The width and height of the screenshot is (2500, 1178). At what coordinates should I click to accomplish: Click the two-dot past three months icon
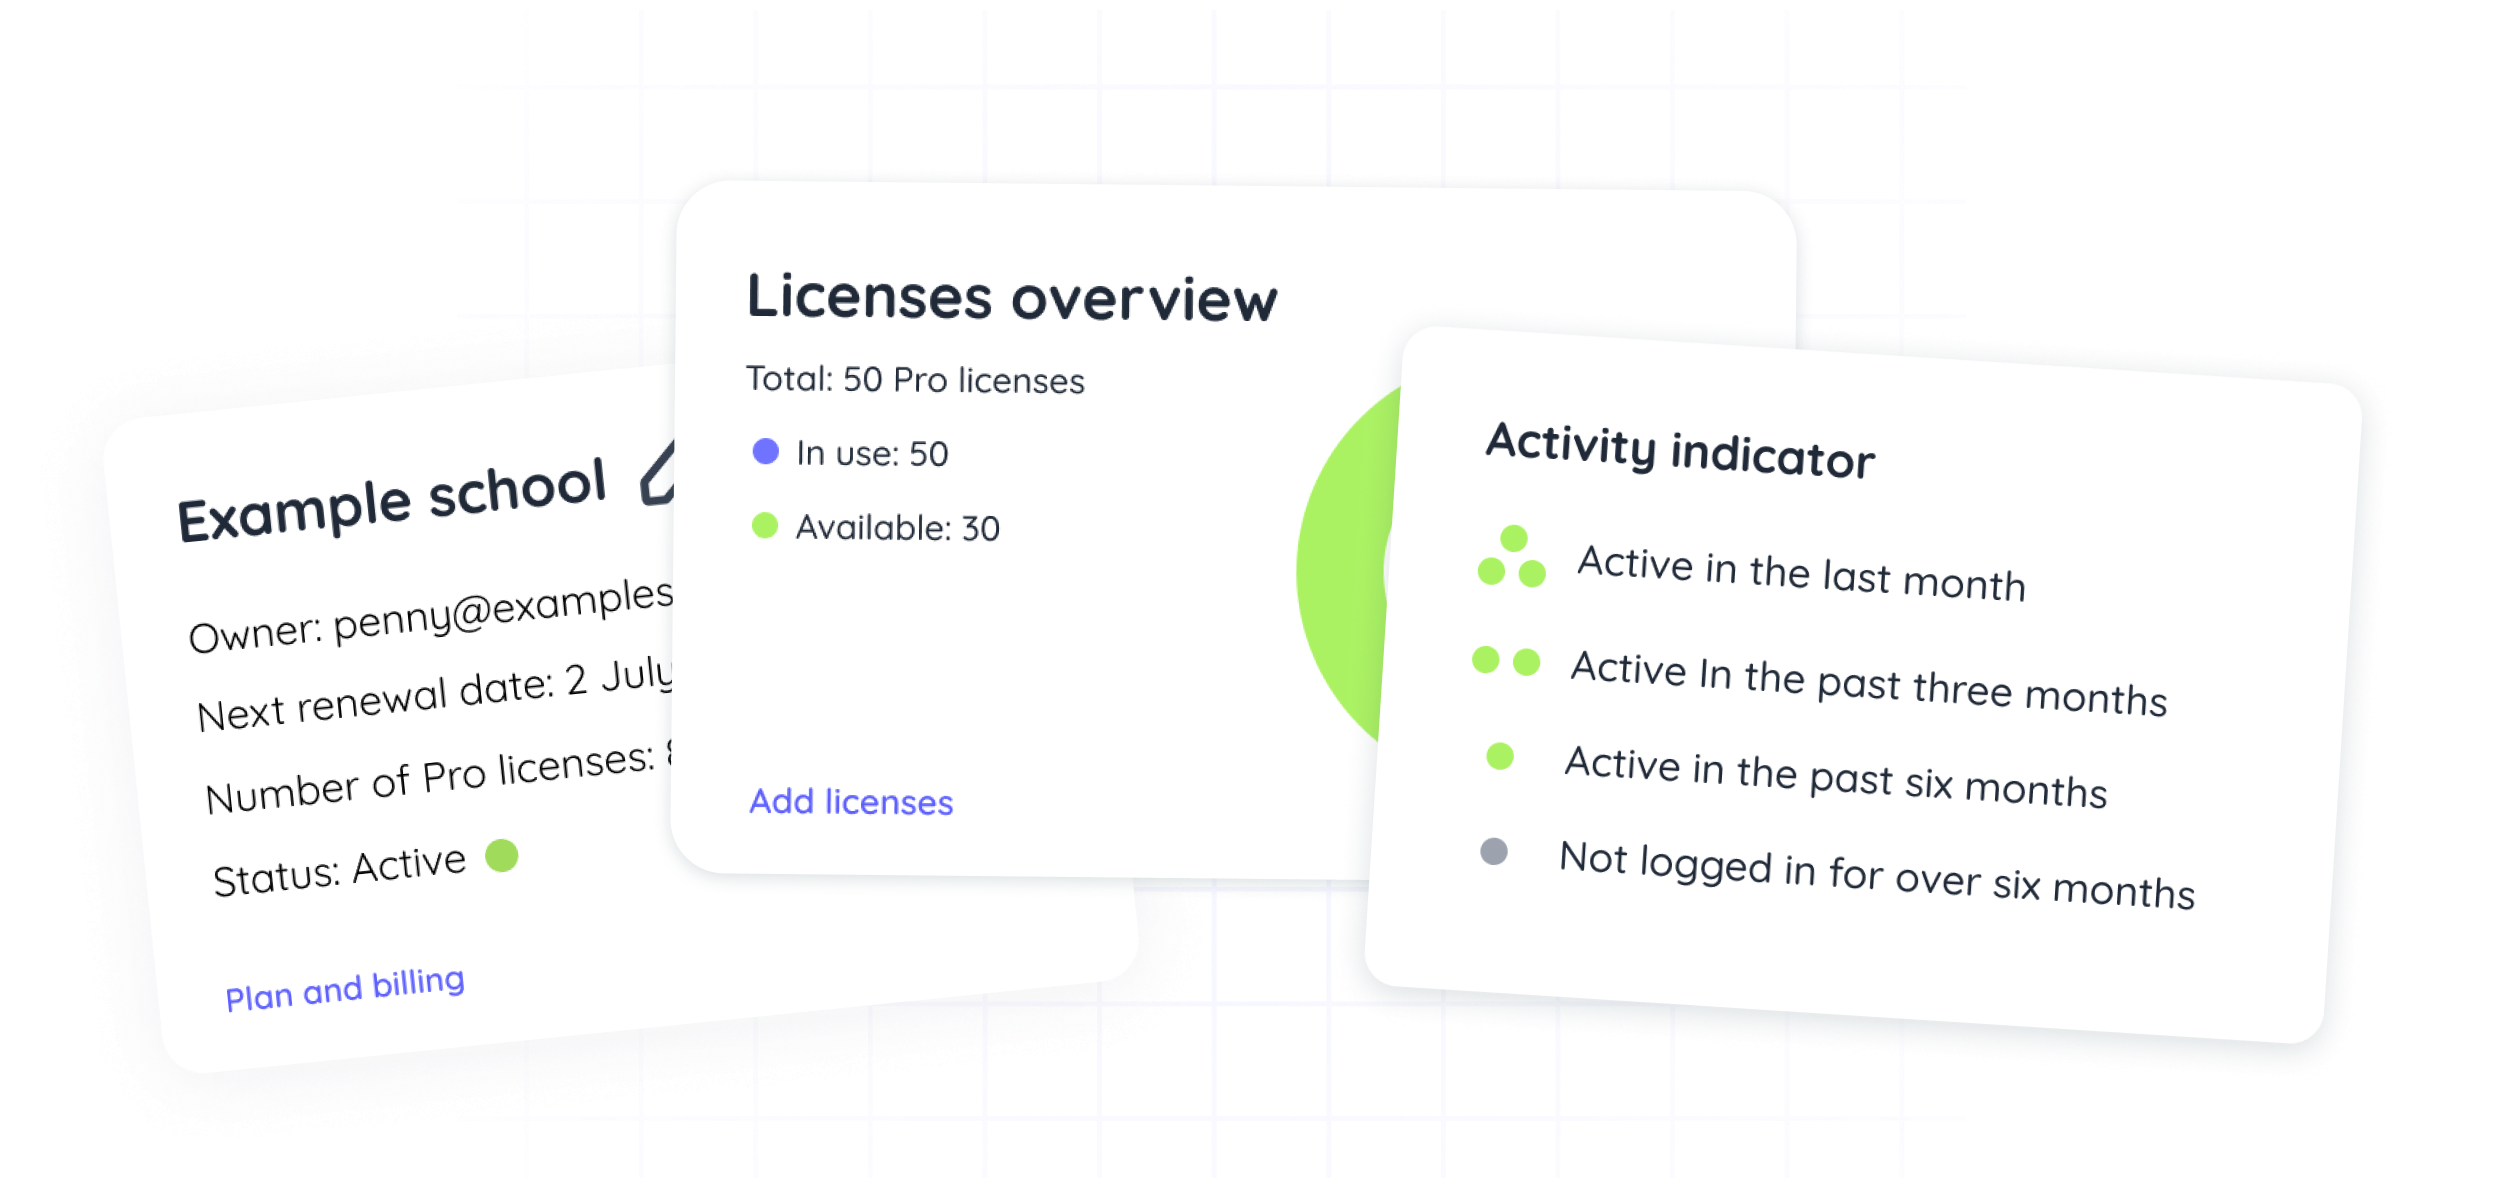point(1505,660)
